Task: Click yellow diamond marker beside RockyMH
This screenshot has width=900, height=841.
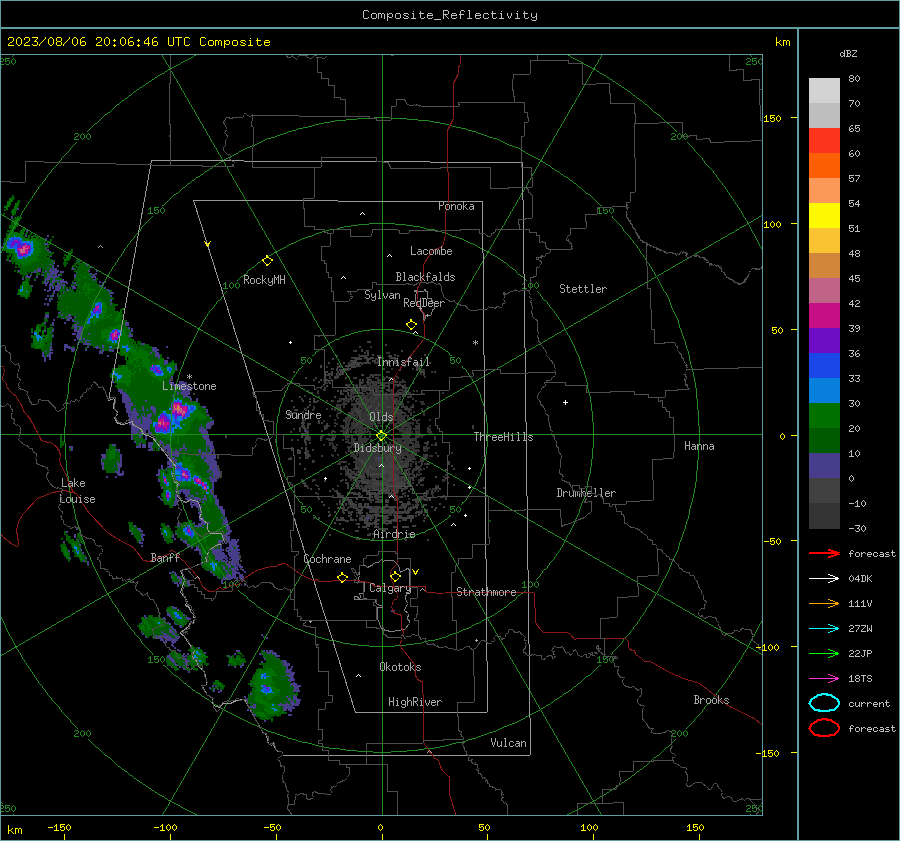Action: [x=267, y=261]
